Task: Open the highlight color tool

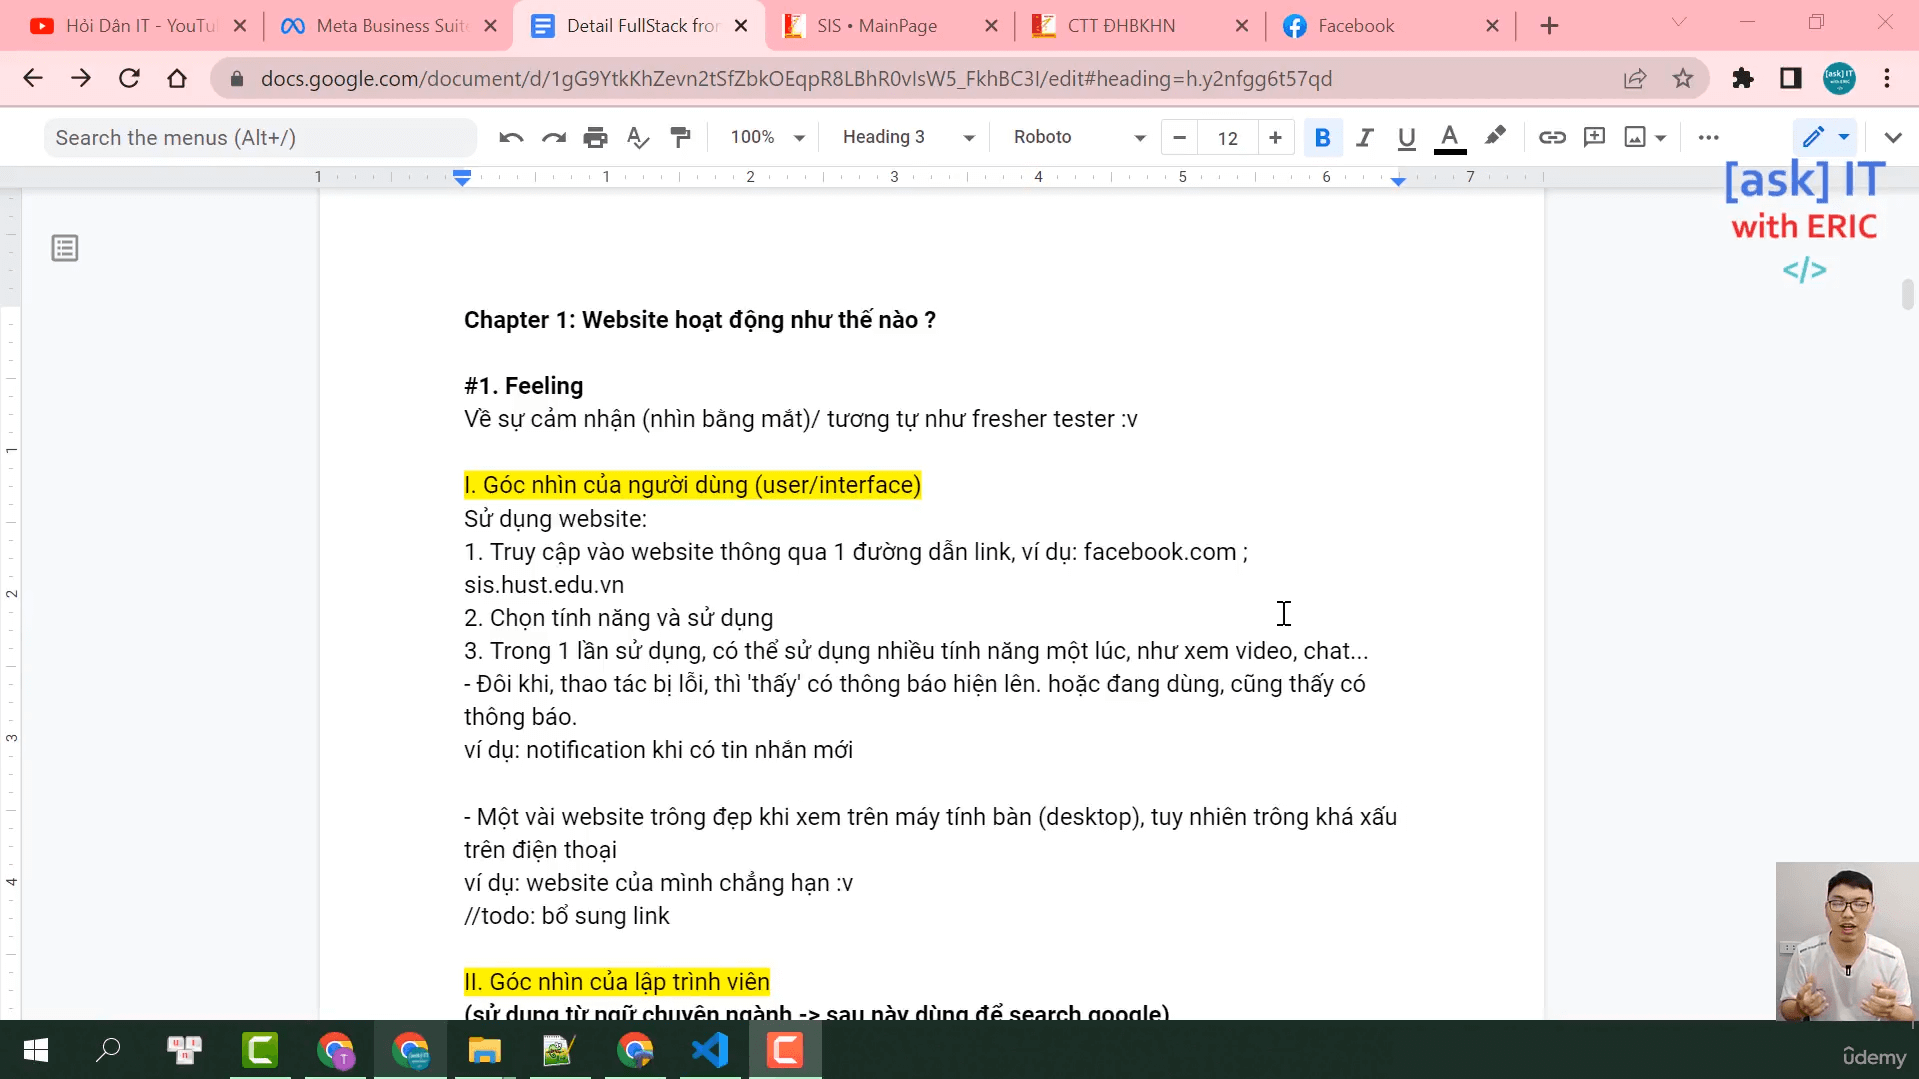Action: pyautogui.click(x=1494, y=137)
